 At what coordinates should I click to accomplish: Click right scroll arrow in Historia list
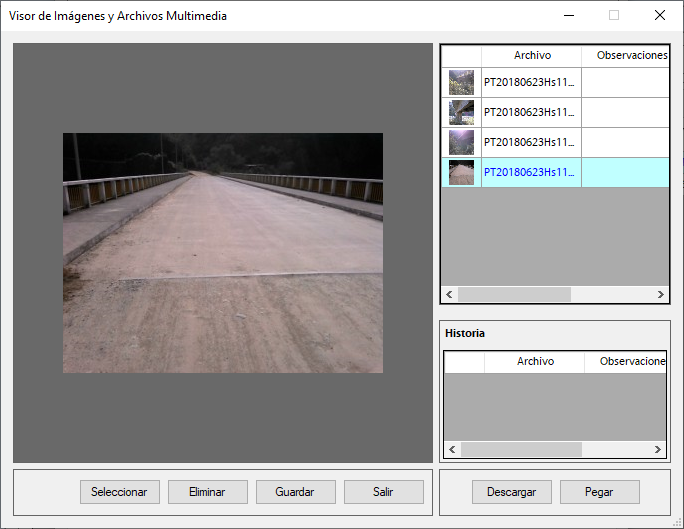[659, 450]
